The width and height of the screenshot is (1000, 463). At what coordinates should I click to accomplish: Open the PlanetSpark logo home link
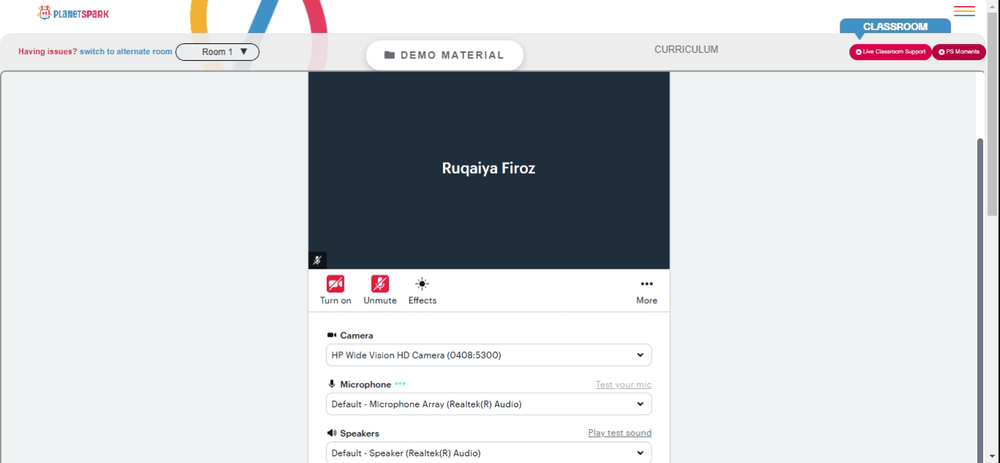[73, 12]
